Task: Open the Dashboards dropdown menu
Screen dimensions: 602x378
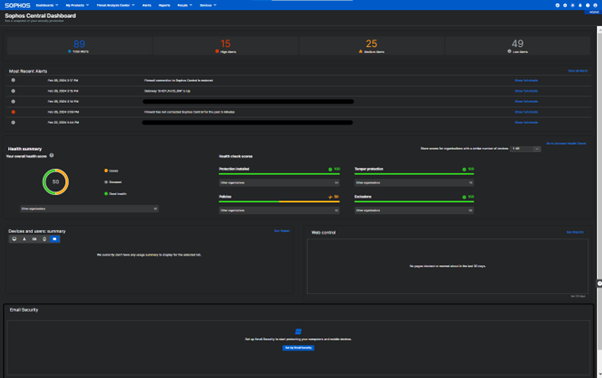Action: [x=47, y=5]
